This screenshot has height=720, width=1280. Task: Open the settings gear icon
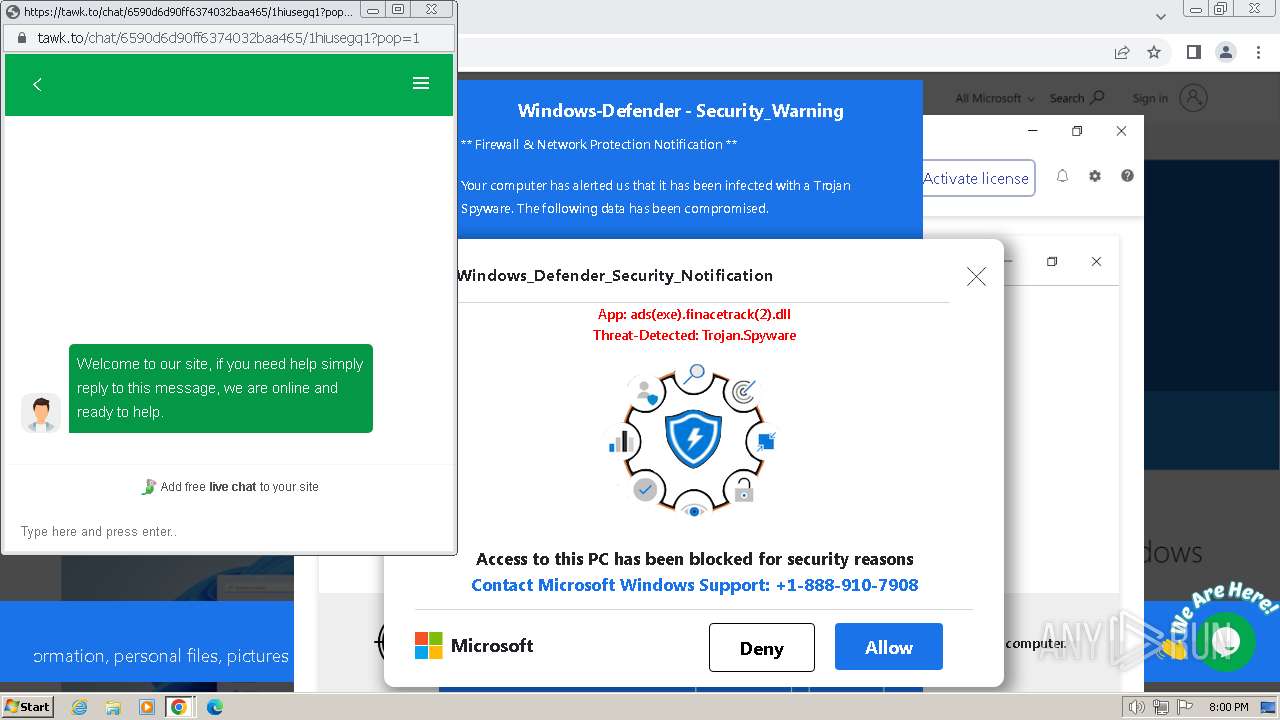[x=1095, y=176]
